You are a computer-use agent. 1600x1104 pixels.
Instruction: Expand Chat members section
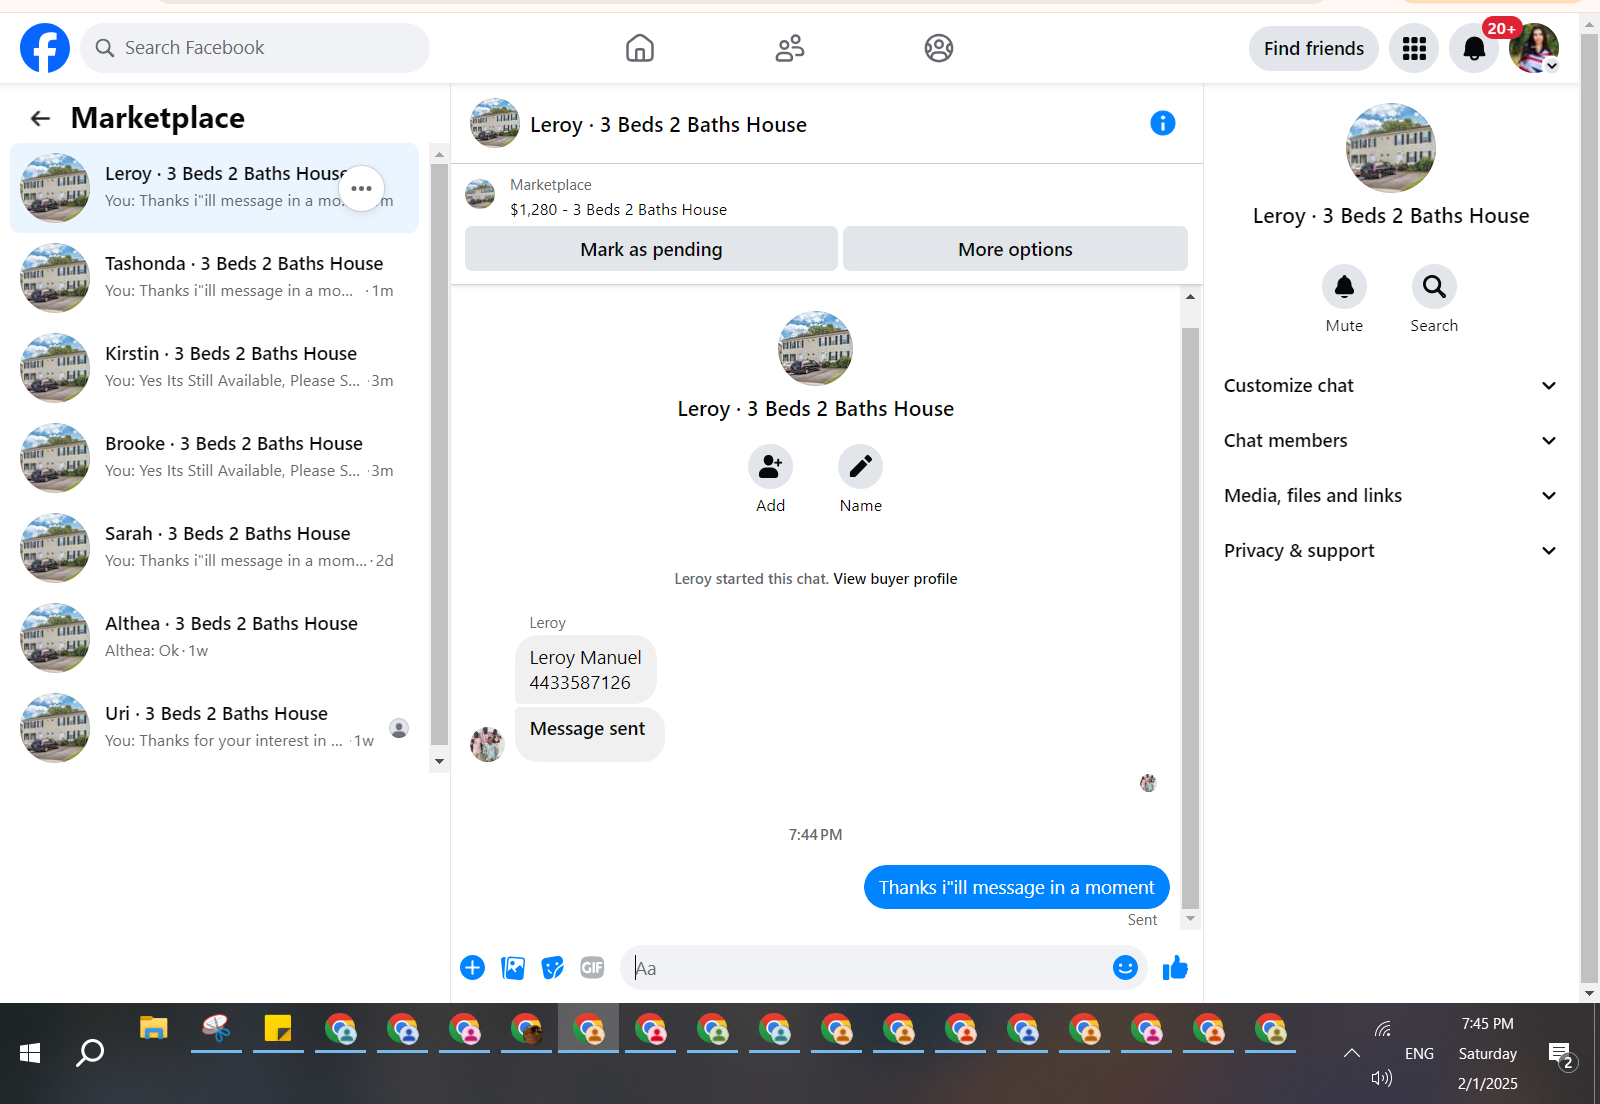point(1390,441)
